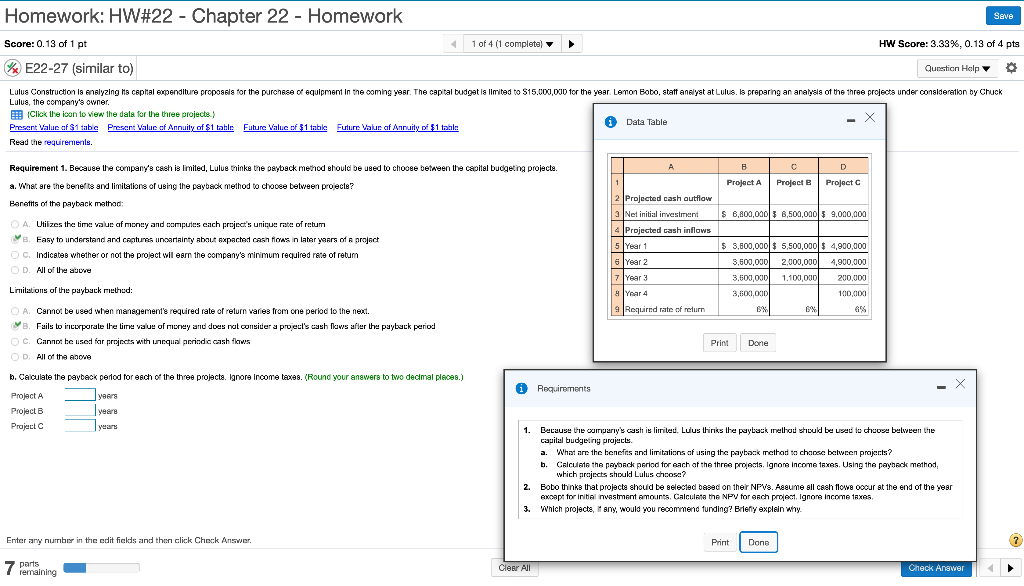Viewport: 1024px width, 586px height.
Task: Open the '1 of 4 (1 complete)' dropdown
Action: (x=512, y=44)
